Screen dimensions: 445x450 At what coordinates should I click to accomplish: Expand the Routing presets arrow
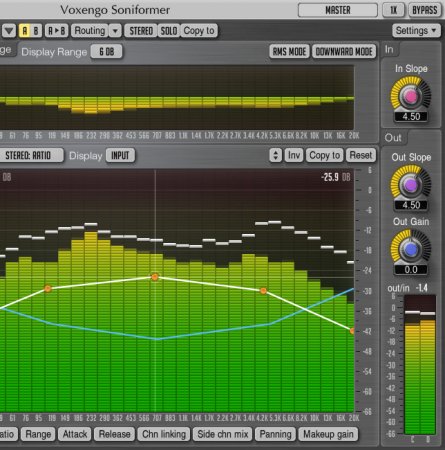coord(115,31)
